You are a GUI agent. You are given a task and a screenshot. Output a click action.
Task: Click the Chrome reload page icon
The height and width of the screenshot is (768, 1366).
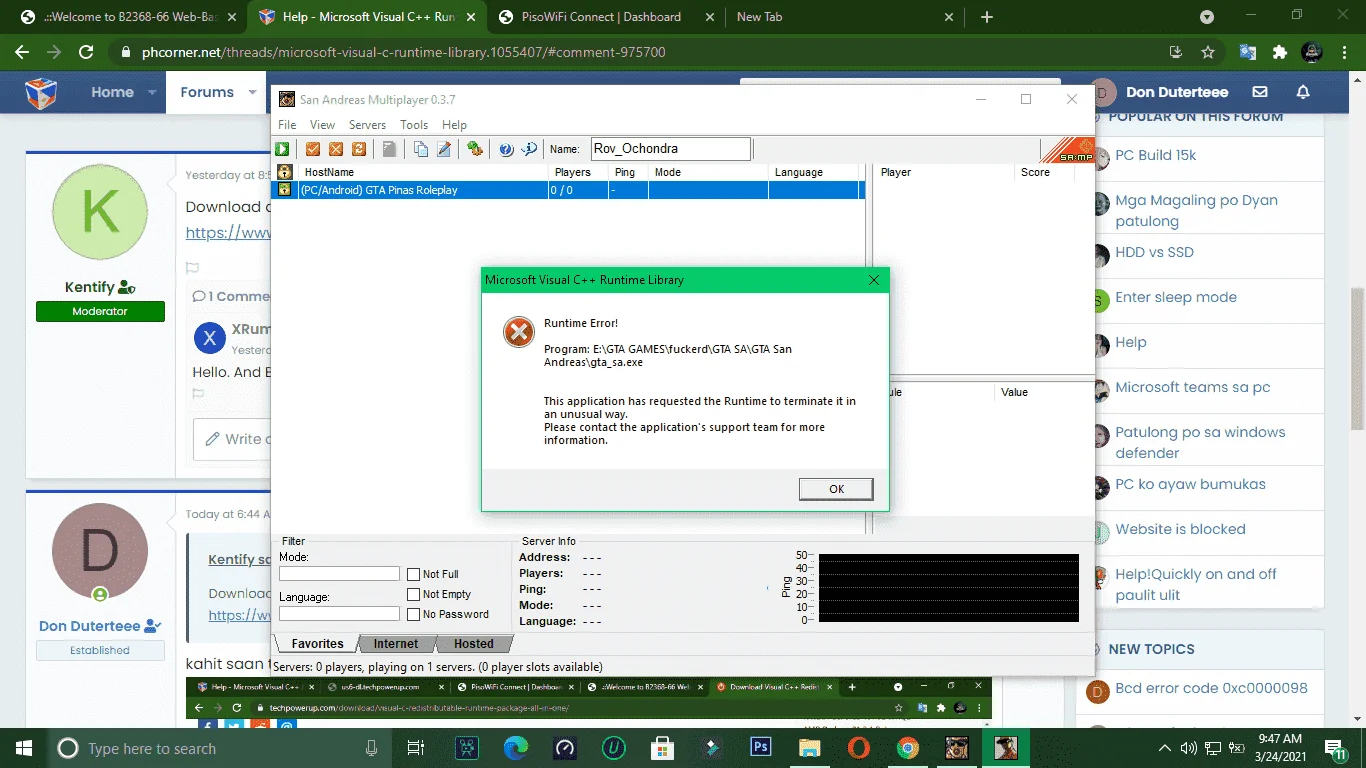pos(86,52)
